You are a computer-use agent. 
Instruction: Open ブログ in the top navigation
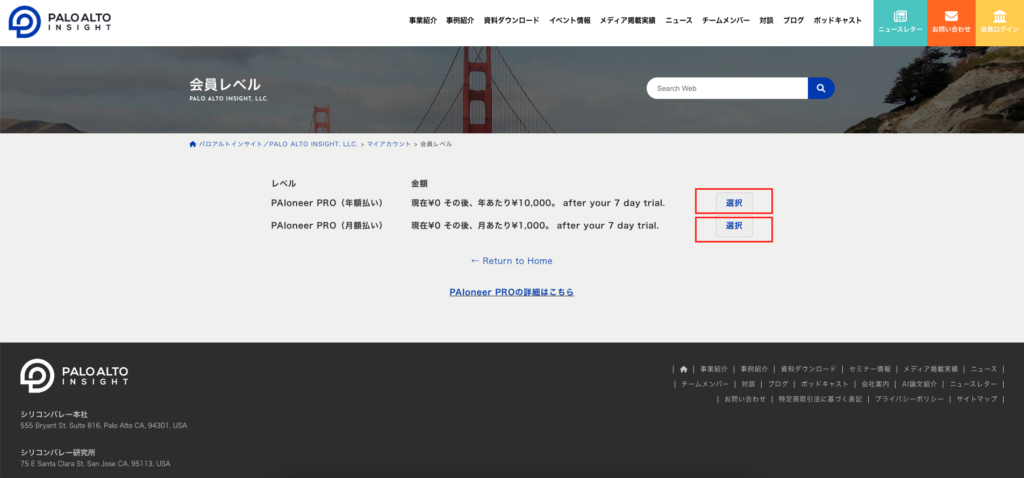pos(793,20)
